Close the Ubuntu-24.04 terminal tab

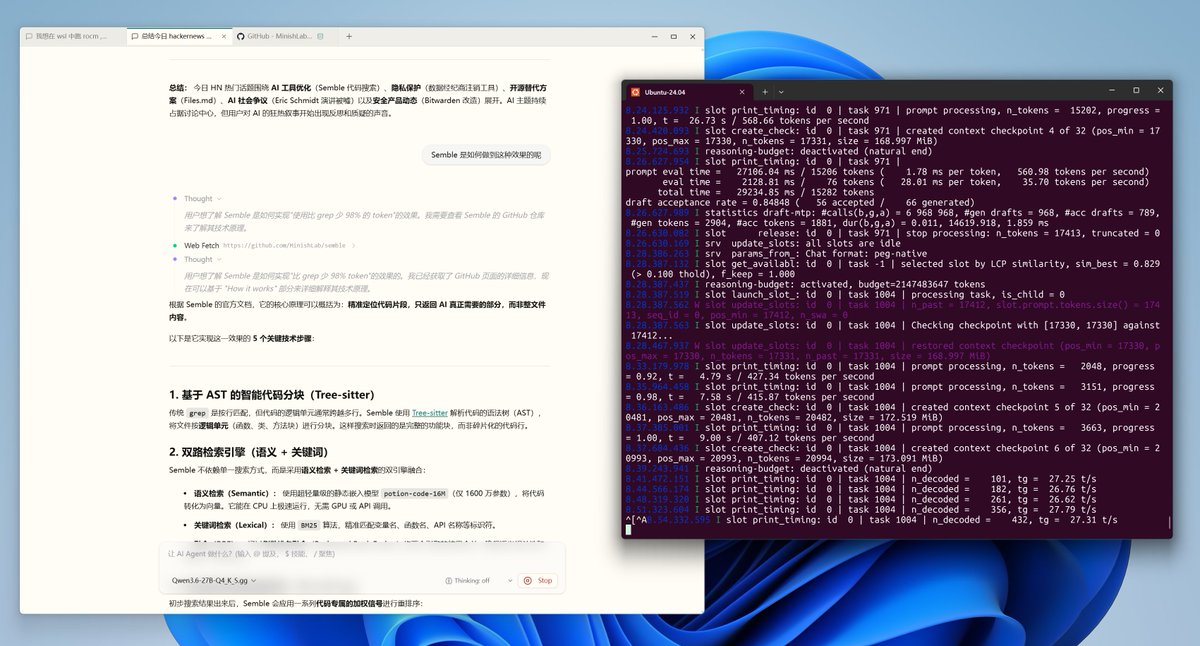pyautogui.click(x=741, y=90)
